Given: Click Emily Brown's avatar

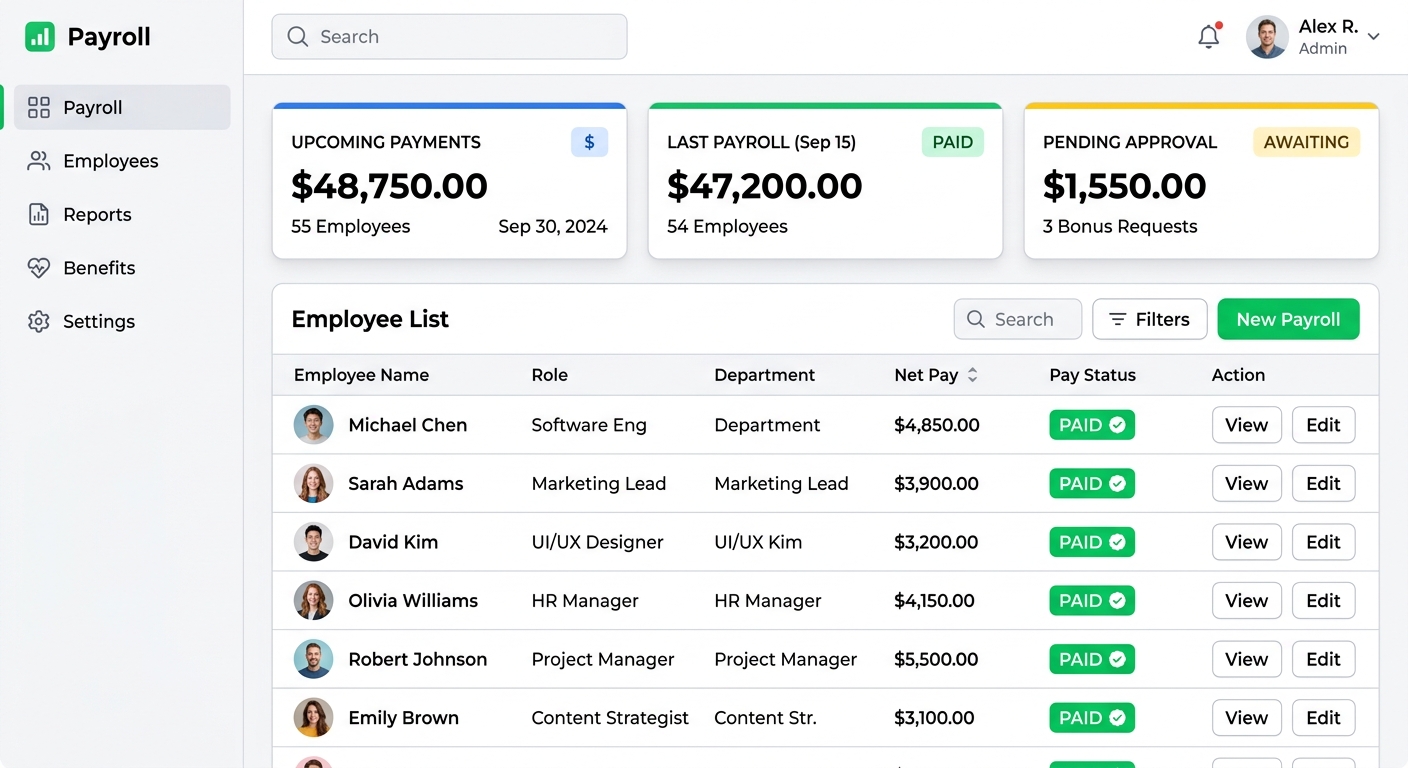Looking at the screenshot, I should point(313,717).
